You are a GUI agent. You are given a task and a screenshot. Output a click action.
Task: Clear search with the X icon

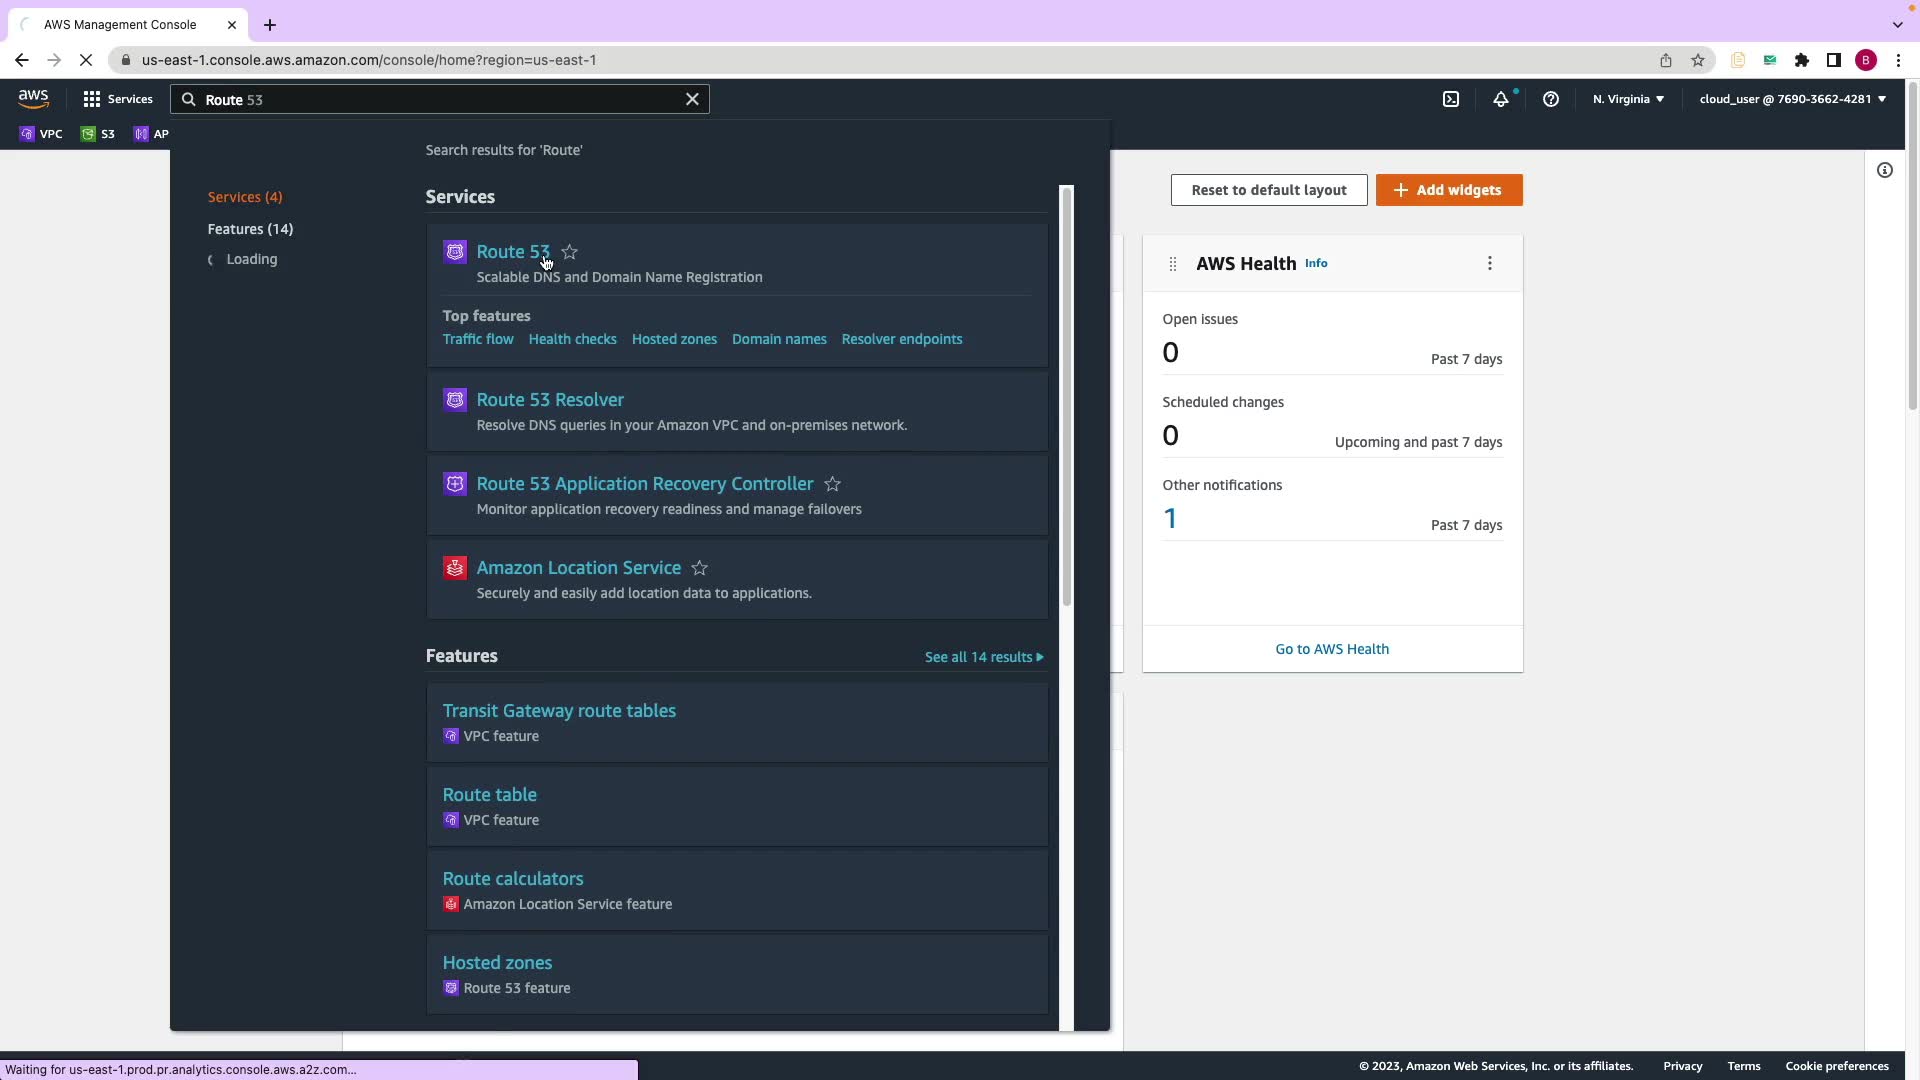click(692, 99)
